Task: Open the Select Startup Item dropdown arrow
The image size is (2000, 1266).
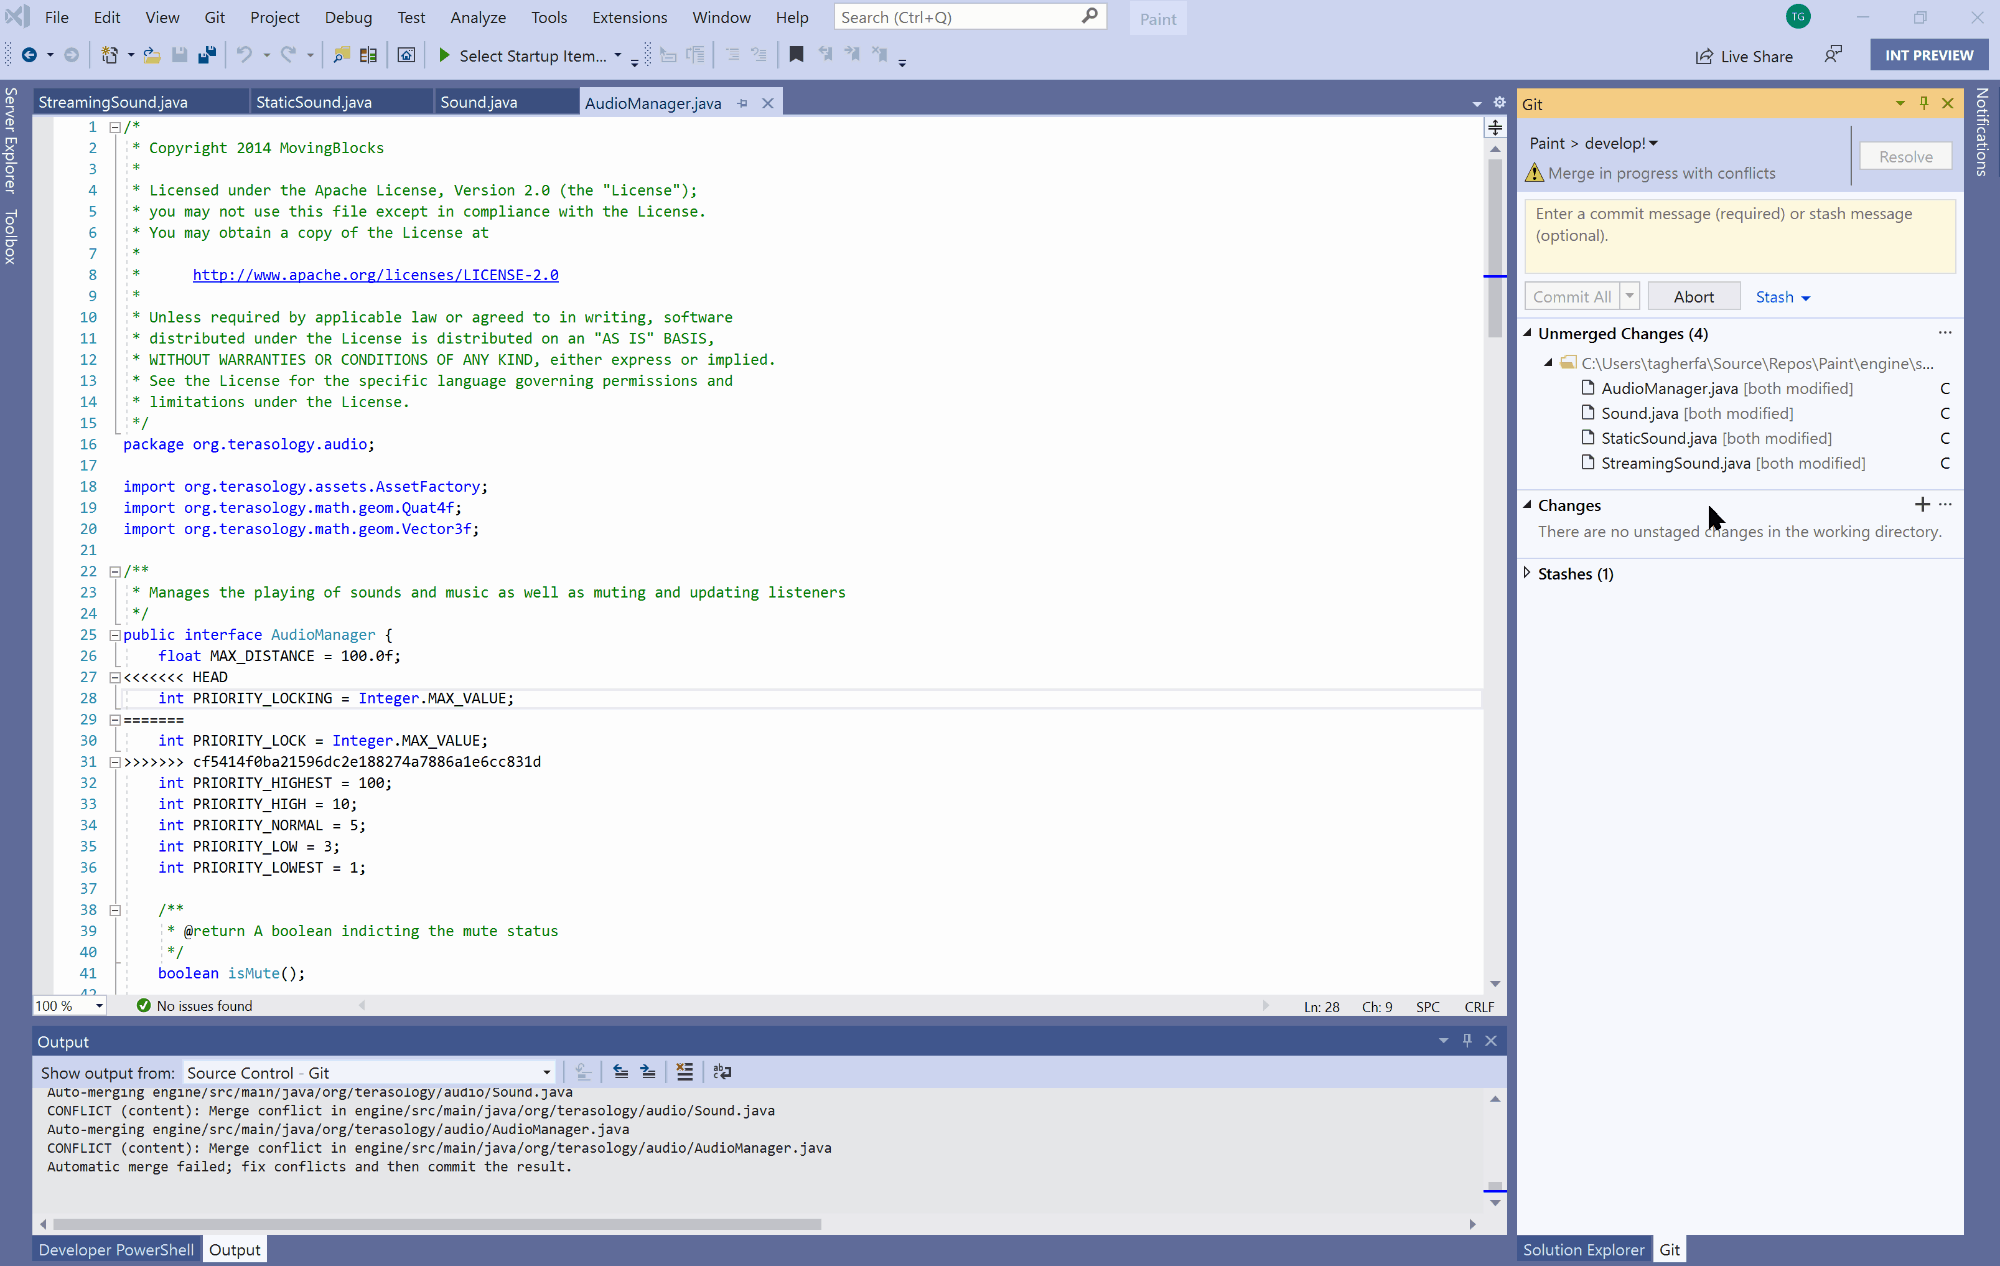Action: 617,55
